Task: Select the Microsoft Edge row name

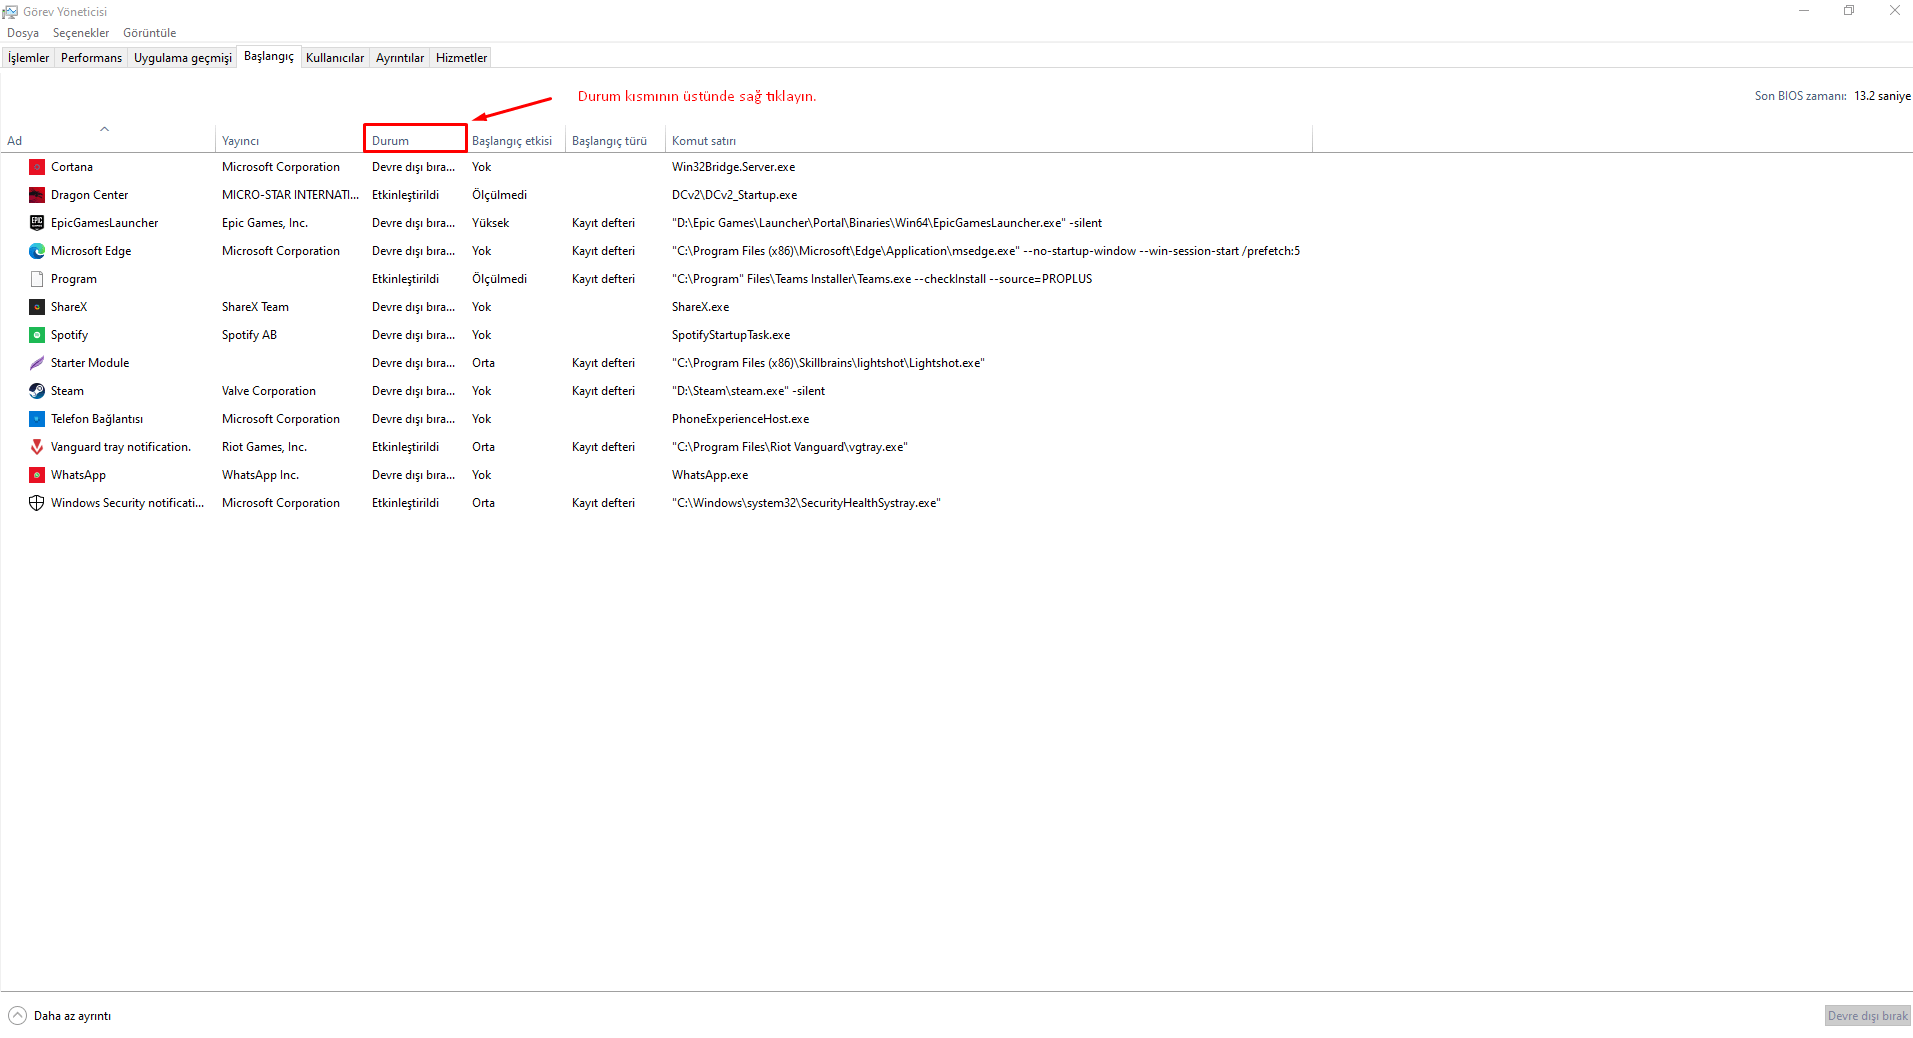Action: coord(91,251)
